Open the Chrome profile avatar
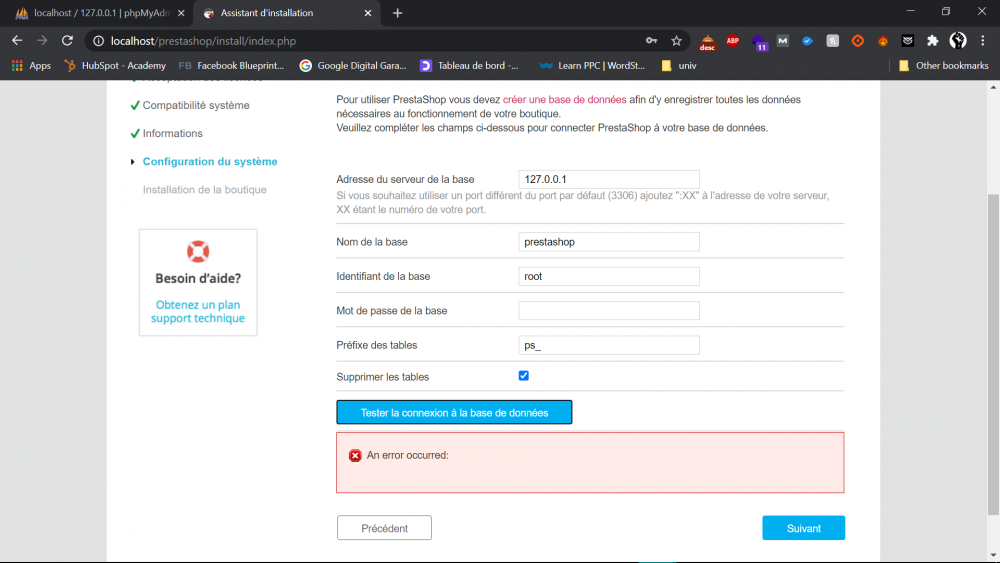 957,41
